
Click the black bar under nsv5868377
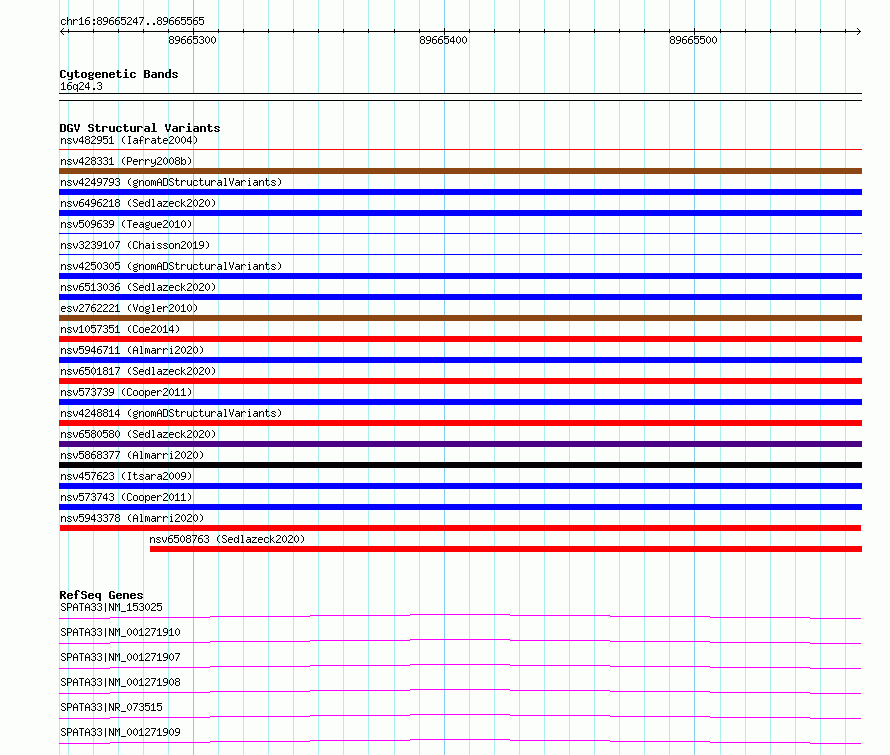(x=460, y=465)
